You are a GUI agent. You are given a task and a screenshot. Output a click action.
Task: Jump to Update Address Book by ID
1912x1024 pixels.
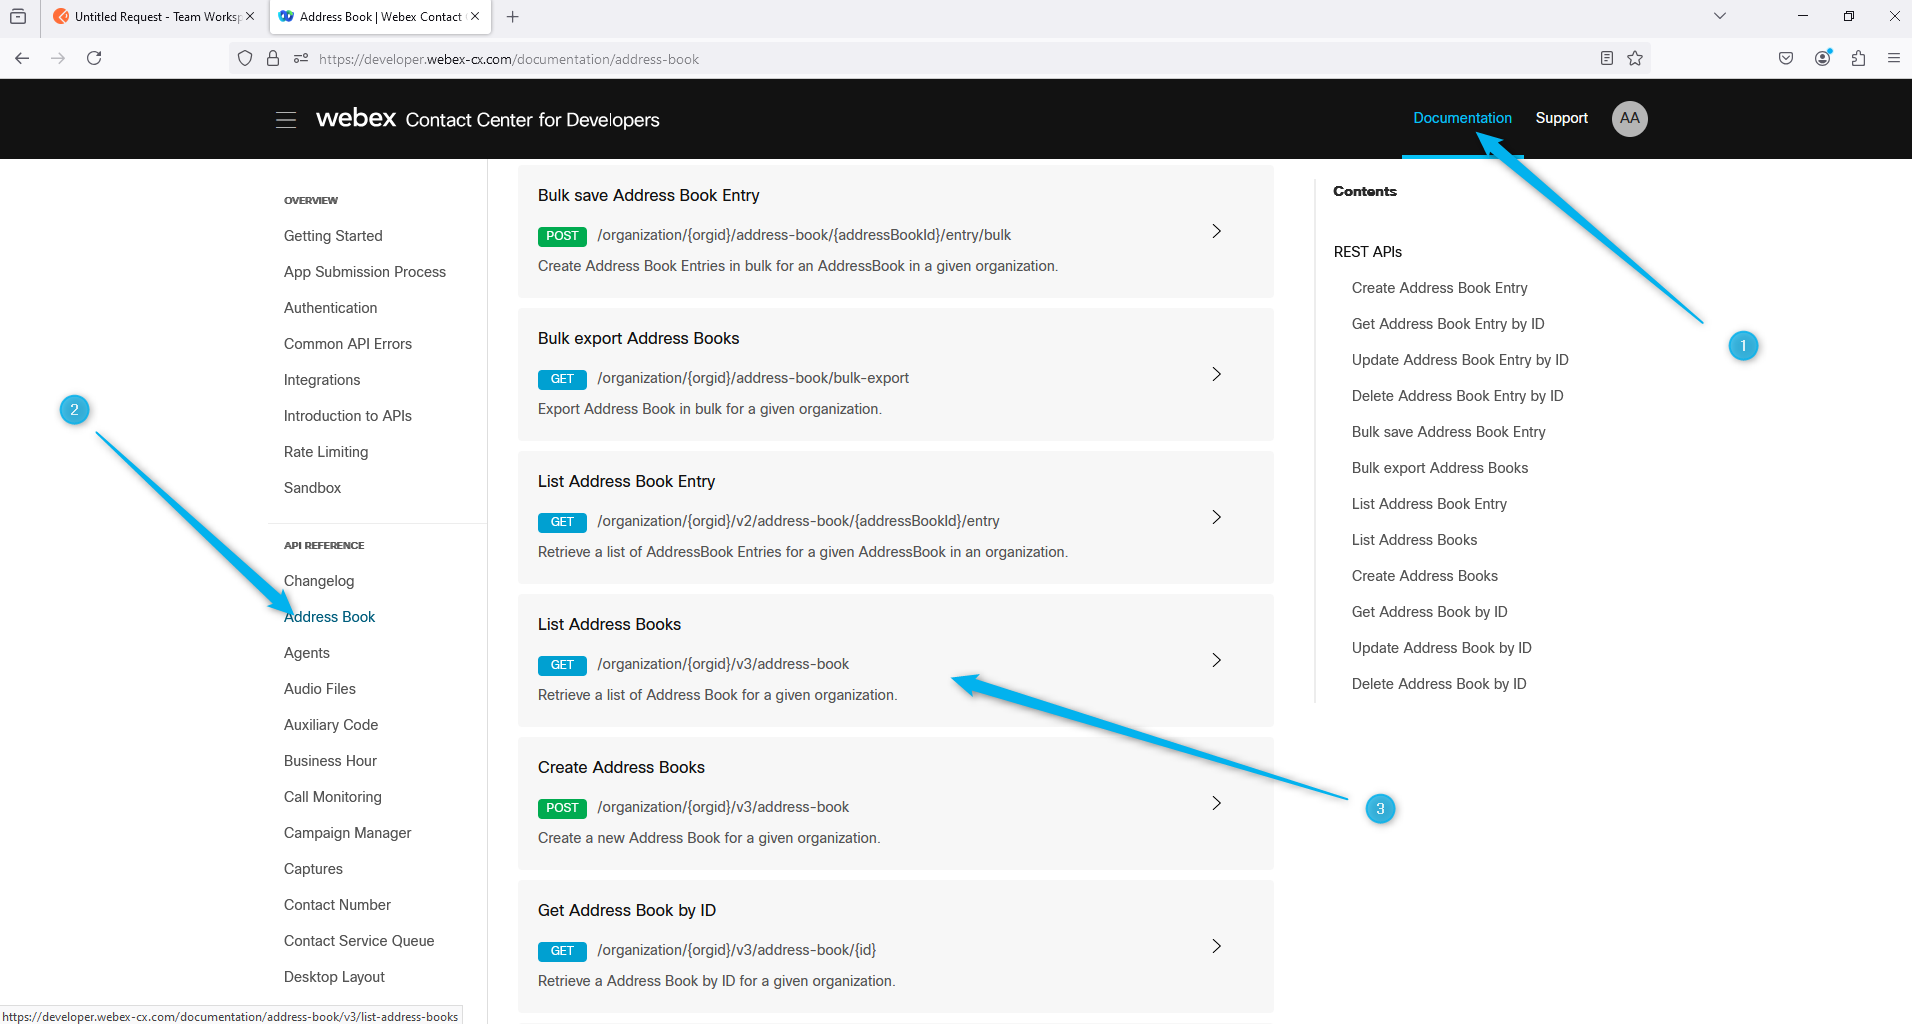point(1441,648)
